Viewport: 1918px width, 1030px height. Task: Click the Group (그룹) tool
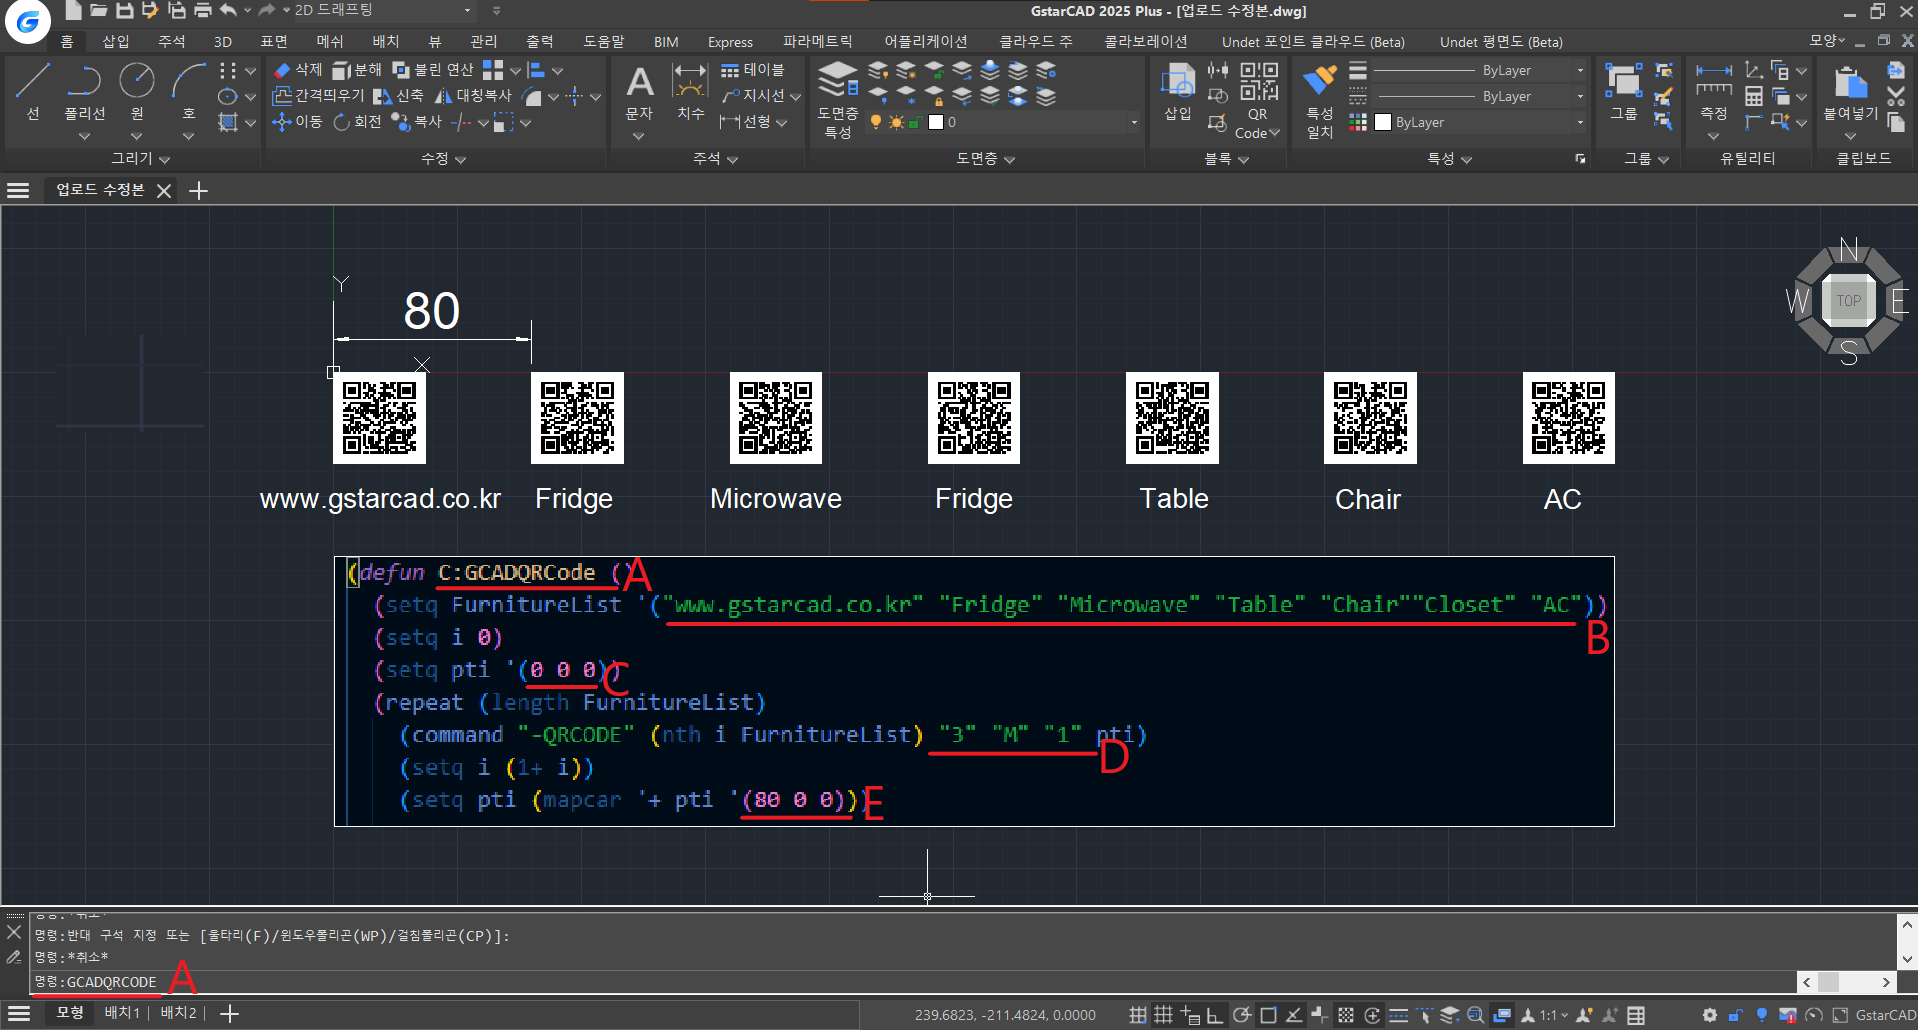tap(1623, 92)
